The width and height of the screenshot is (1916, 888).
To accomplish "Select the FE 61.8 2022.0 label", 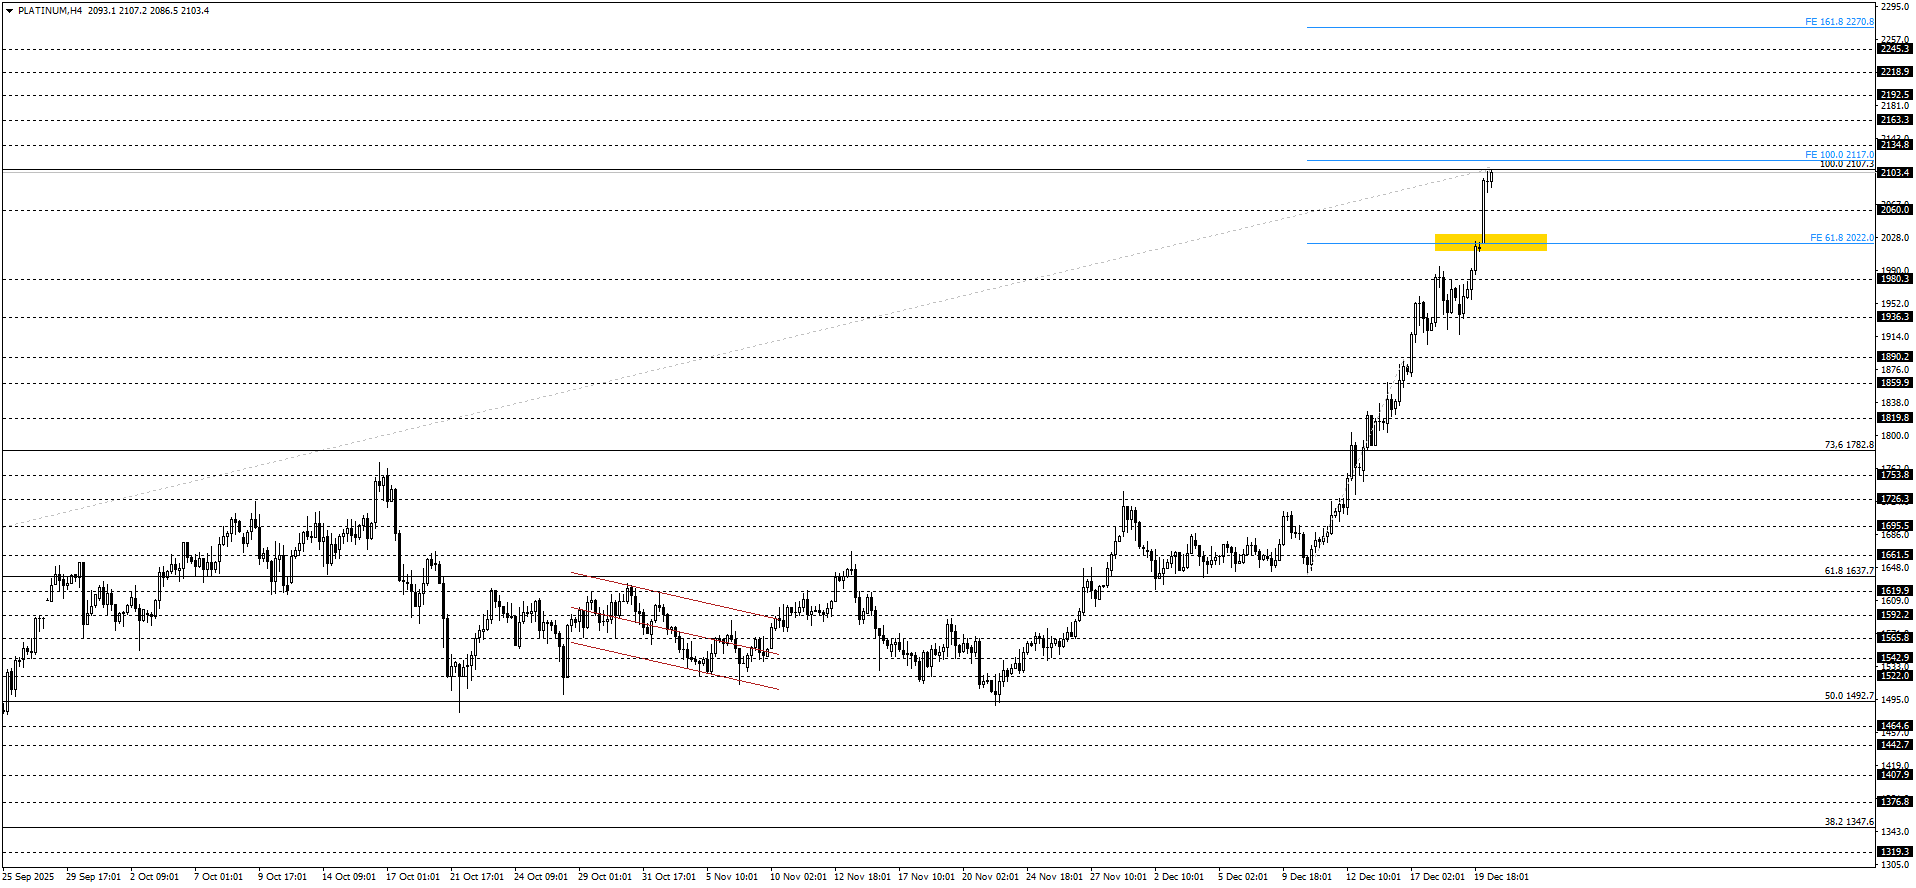I will point(1841,238).
